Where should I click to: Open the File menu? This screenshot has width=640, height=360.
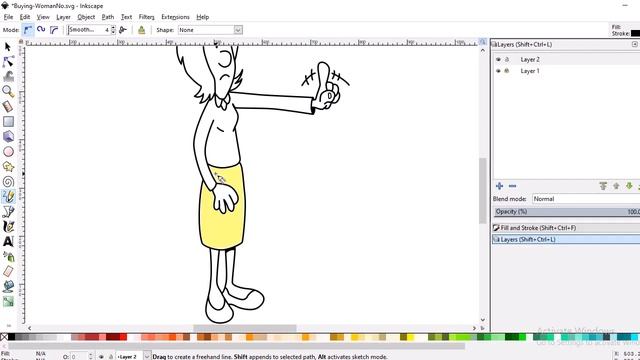pyautogui.click(x=9, y=17)
